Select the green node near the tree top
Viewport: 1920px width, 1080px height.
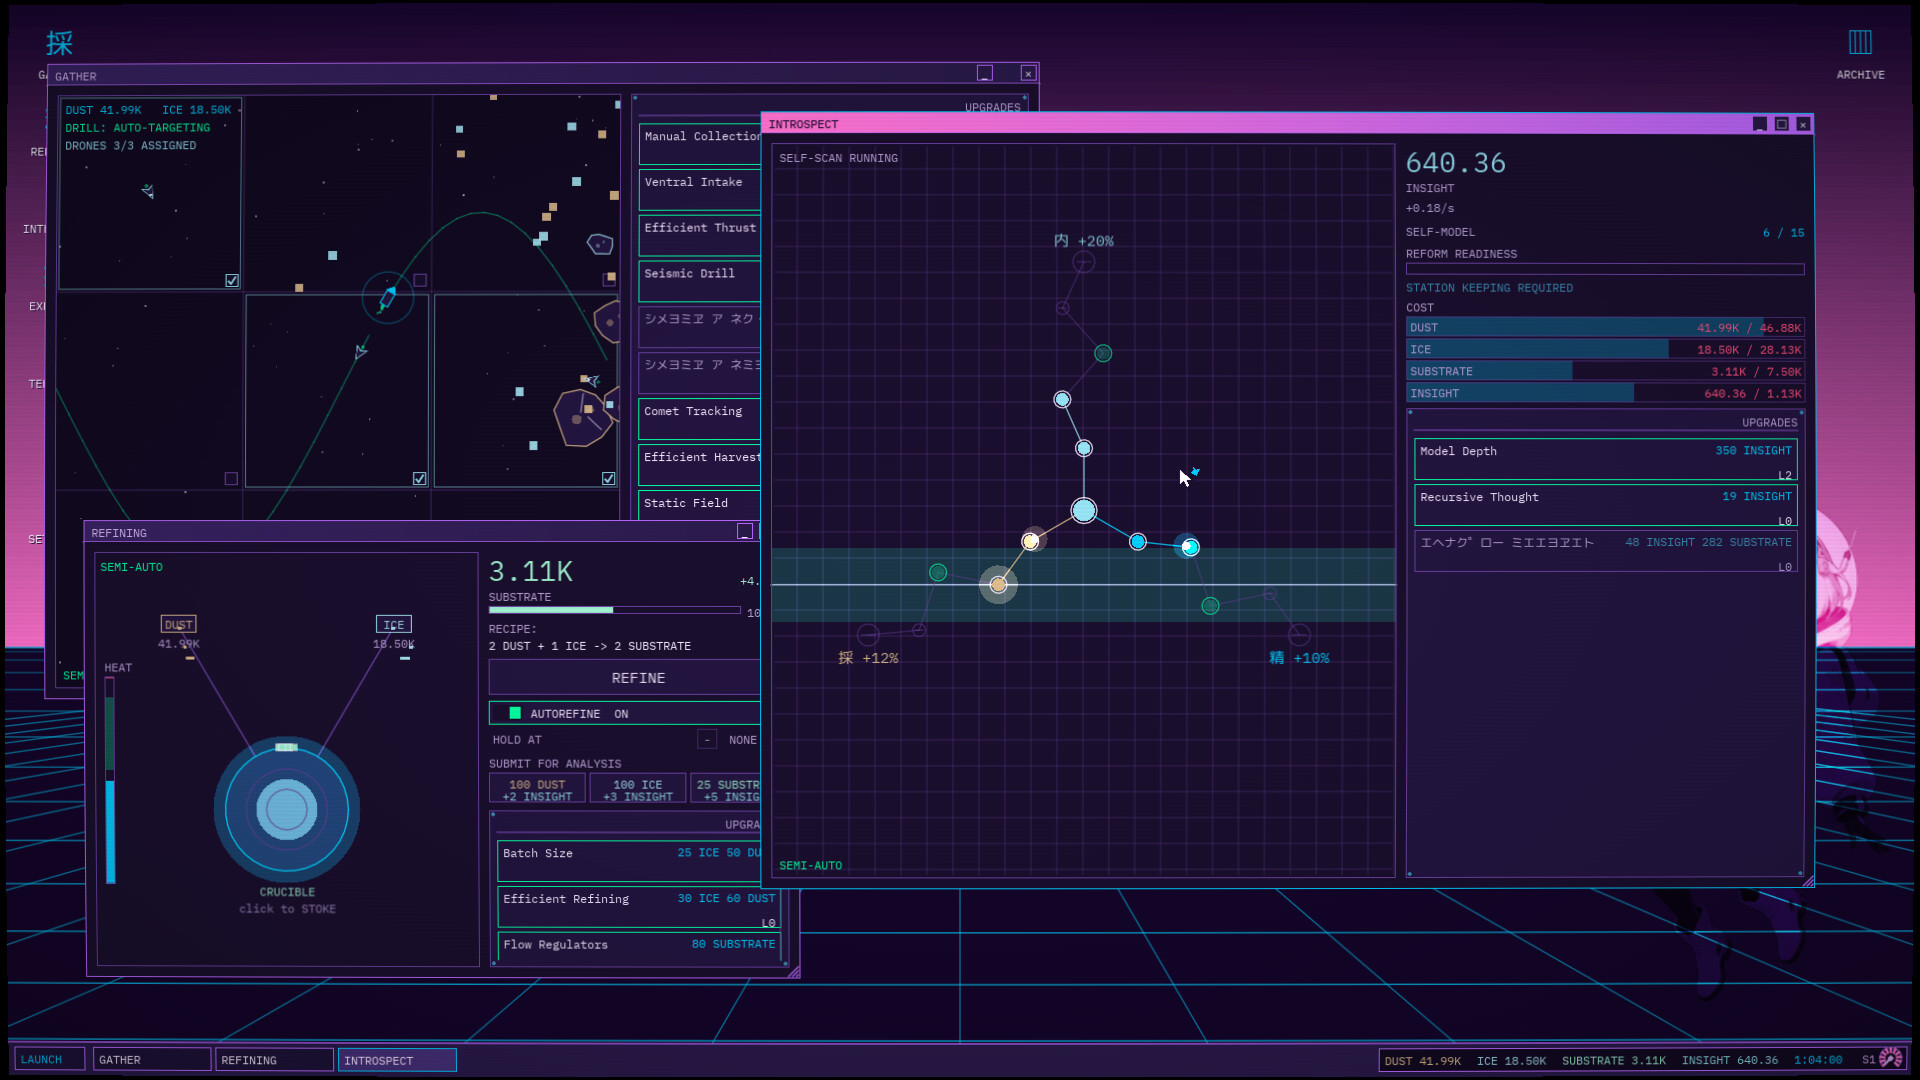1103,353
